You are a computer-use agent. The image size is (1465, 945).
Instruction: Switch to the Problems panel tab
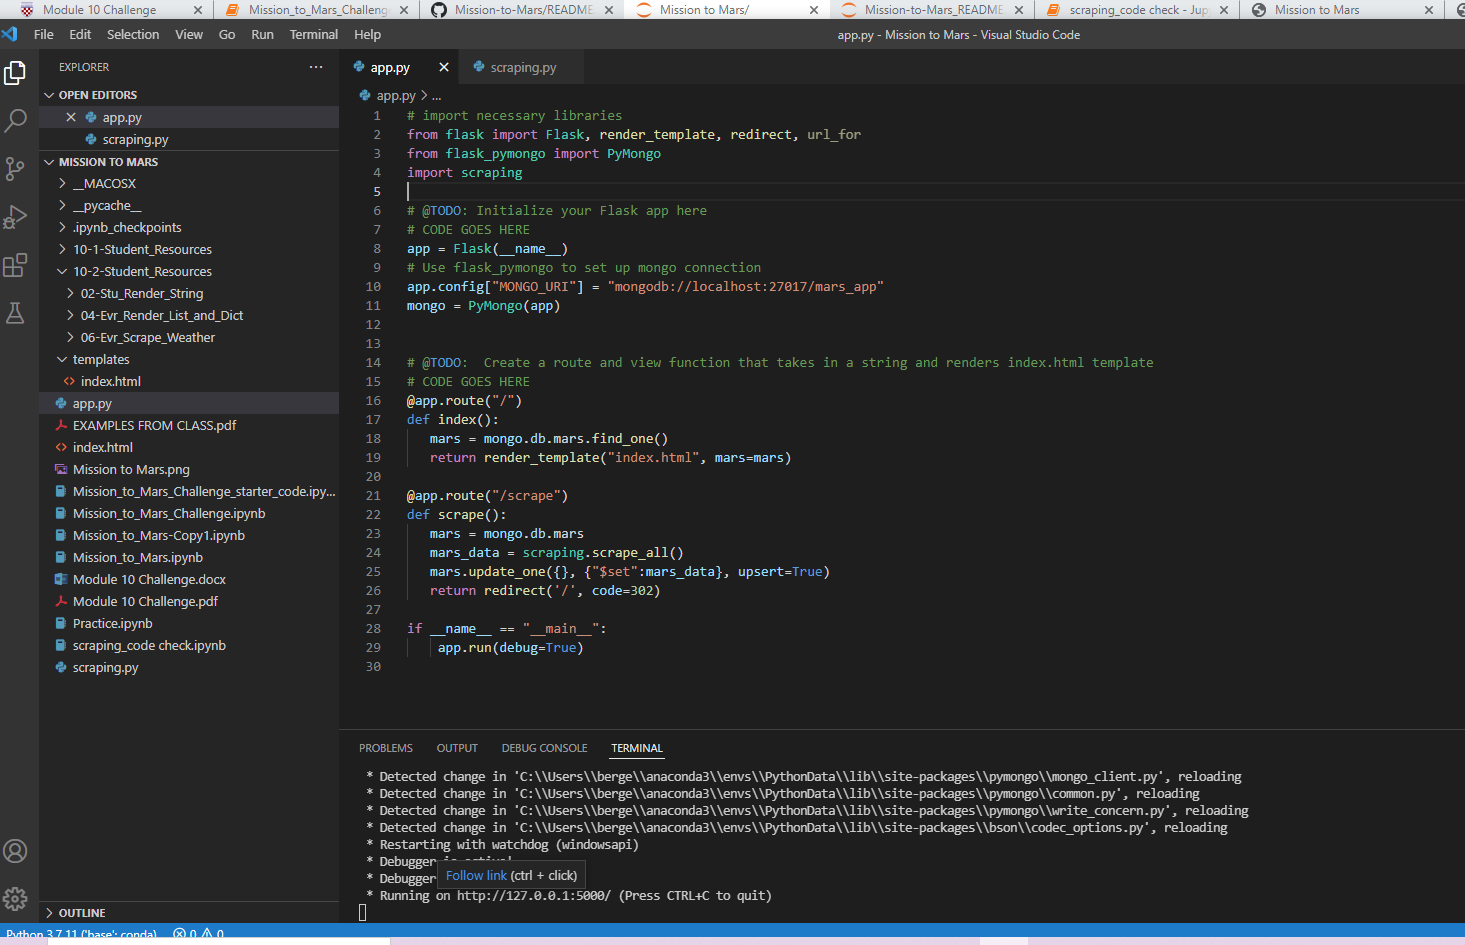click(x=386, y=748)
